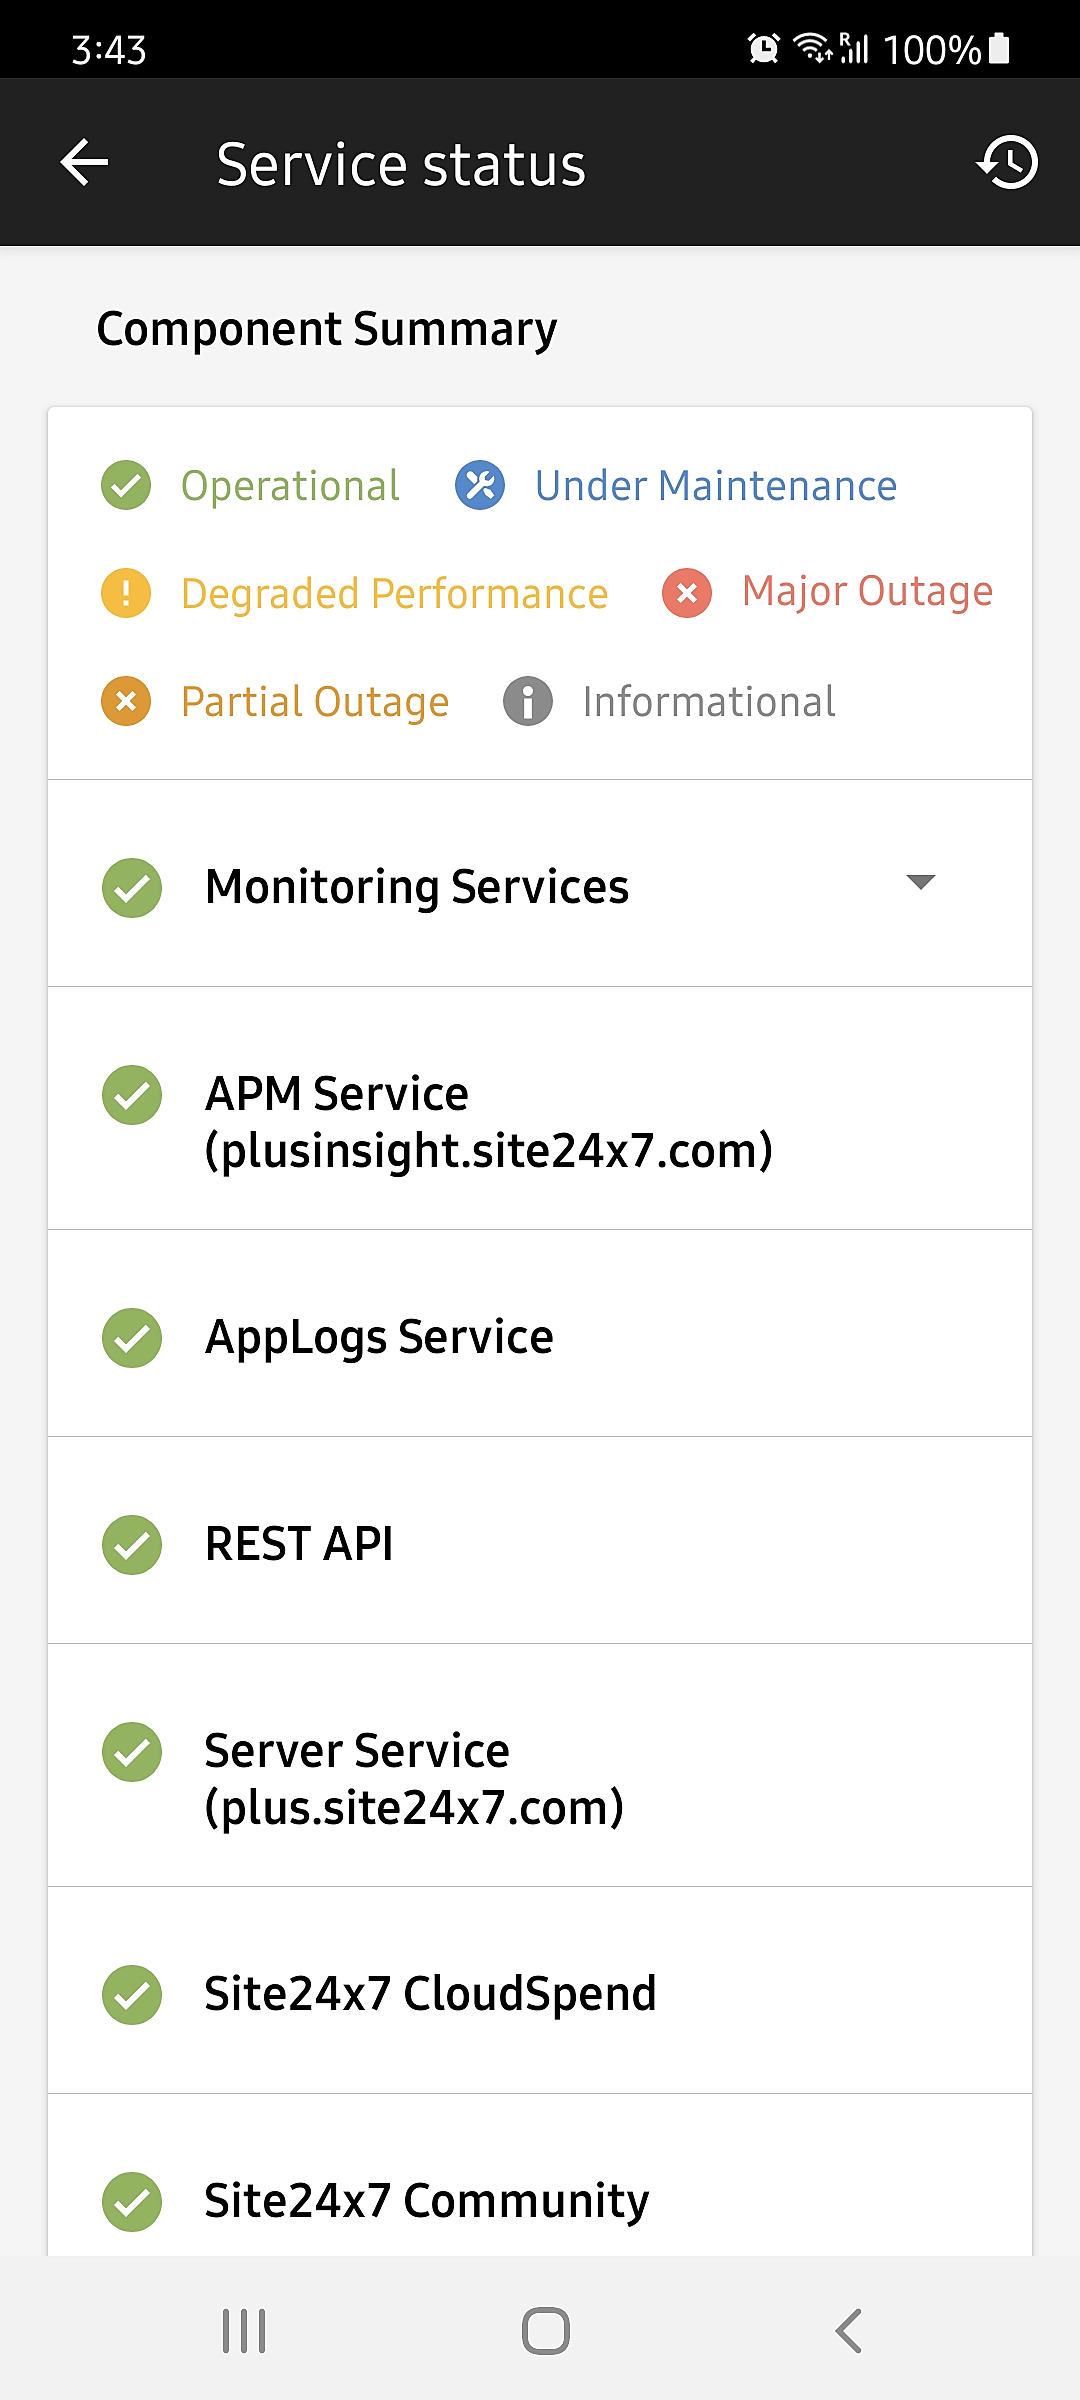Open Android recent apps button
The width and height of the screenshot is (1080, 2400).
click(244, 2331)
